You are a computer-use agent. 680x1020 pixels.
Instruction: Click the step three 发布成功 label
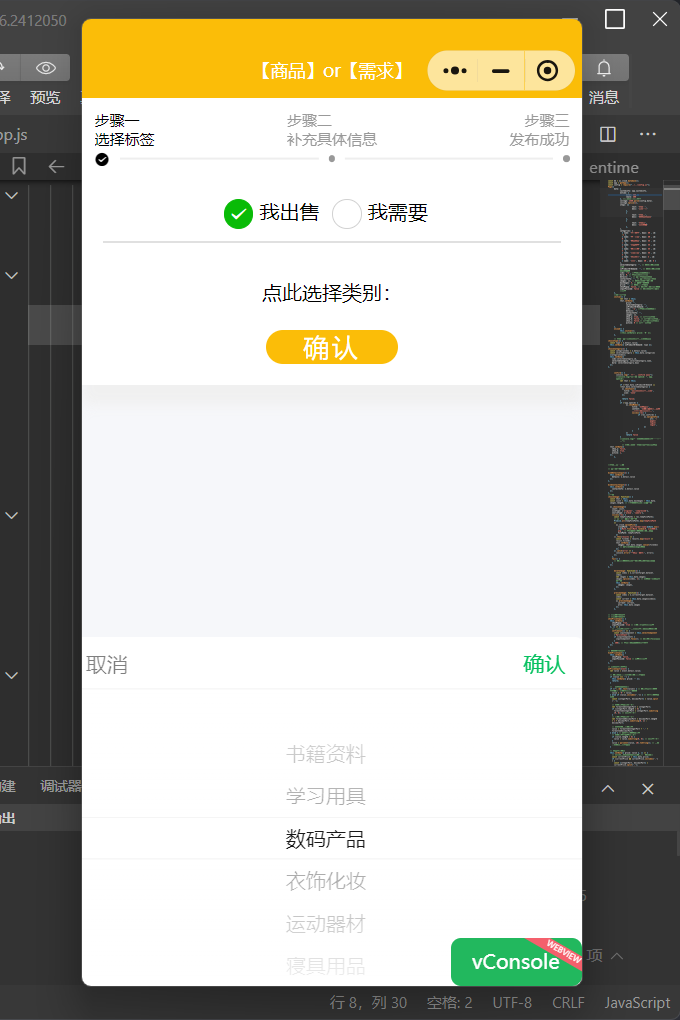[x=539, y=140]
